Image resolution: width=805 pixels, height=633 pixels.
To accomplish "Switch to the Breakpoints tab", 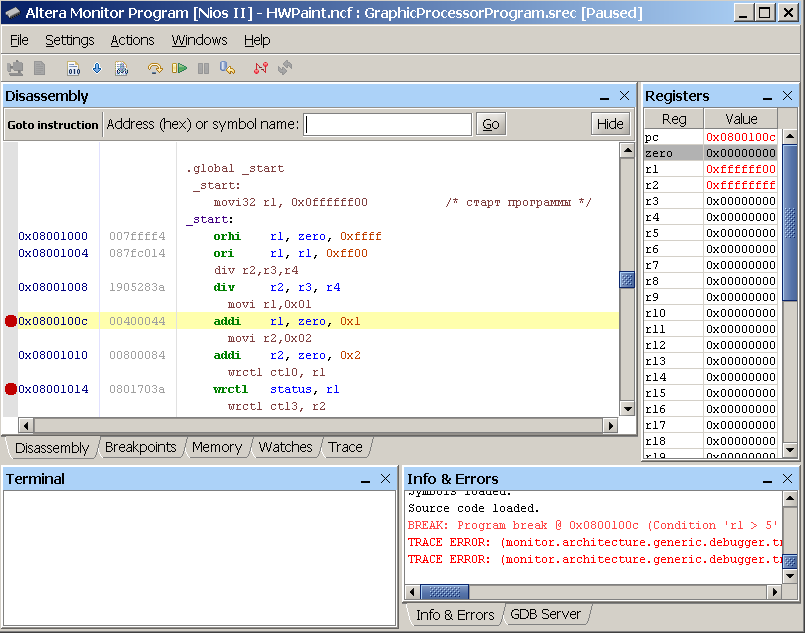I will 140,448.
